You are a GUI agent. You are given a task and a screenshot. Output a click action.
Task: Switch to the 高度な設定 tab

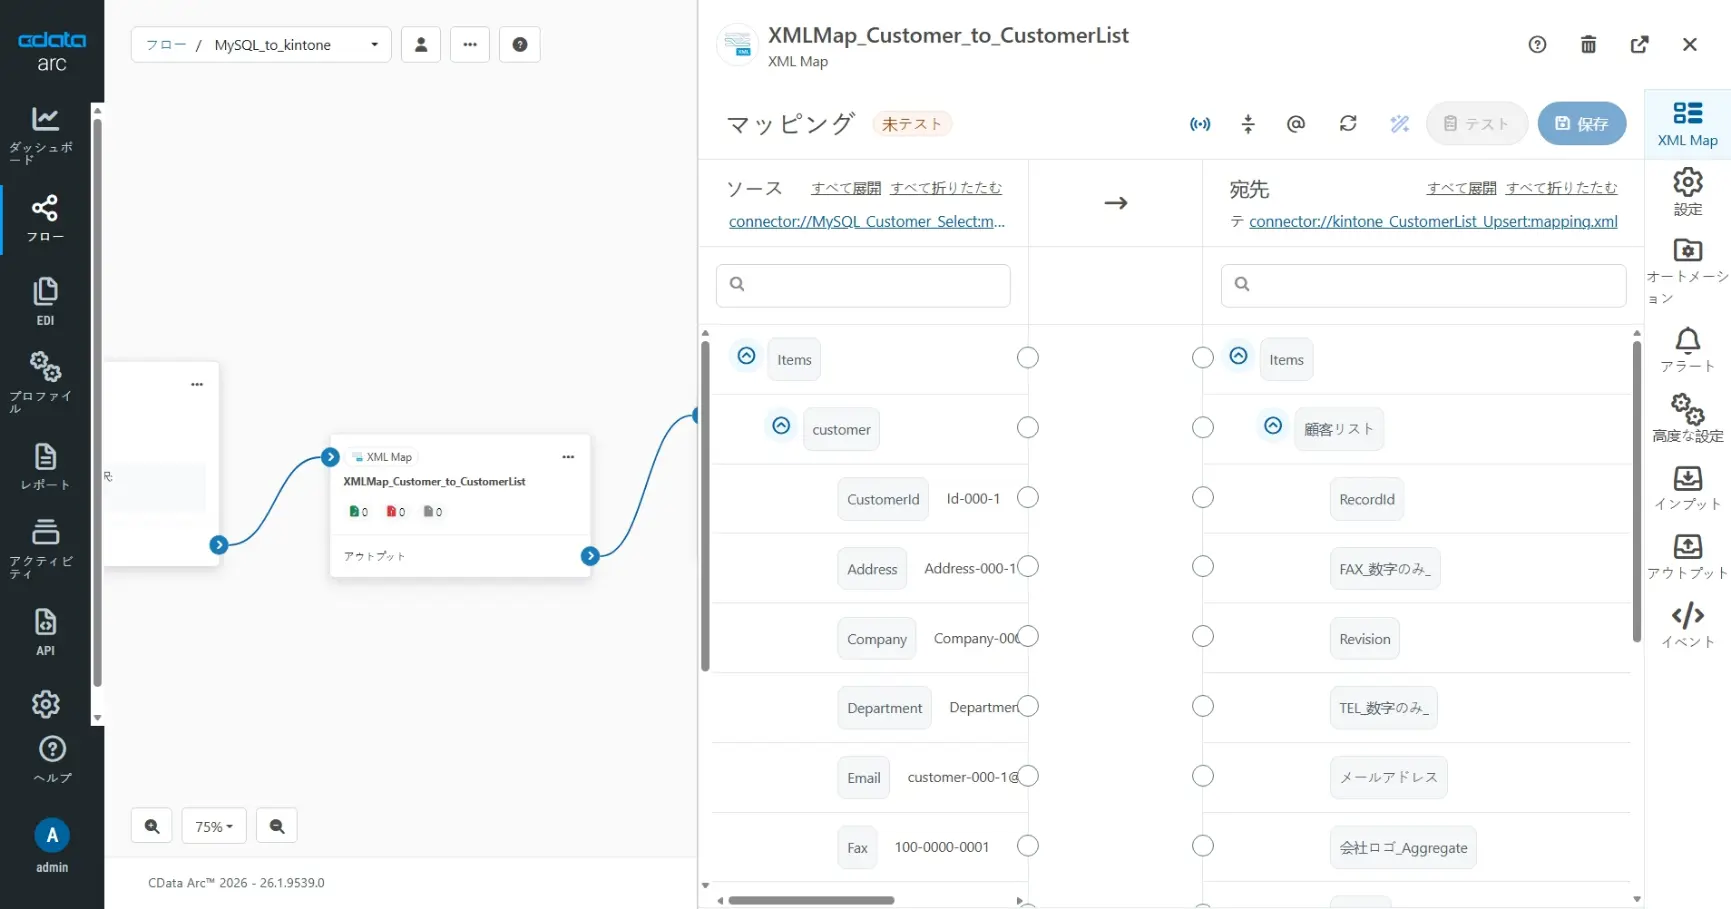[x=1688, y=418]
